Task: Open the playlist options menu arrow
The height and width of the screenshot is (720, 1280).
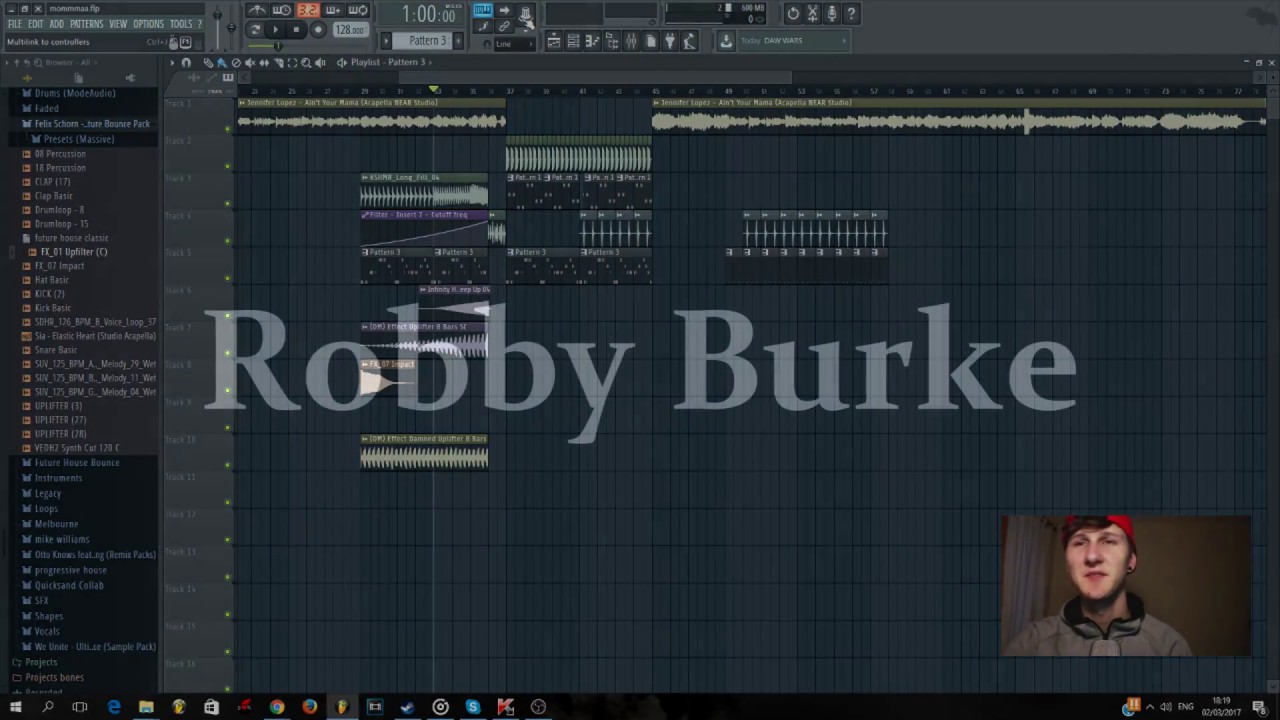Action: click(x=172, y=62)
